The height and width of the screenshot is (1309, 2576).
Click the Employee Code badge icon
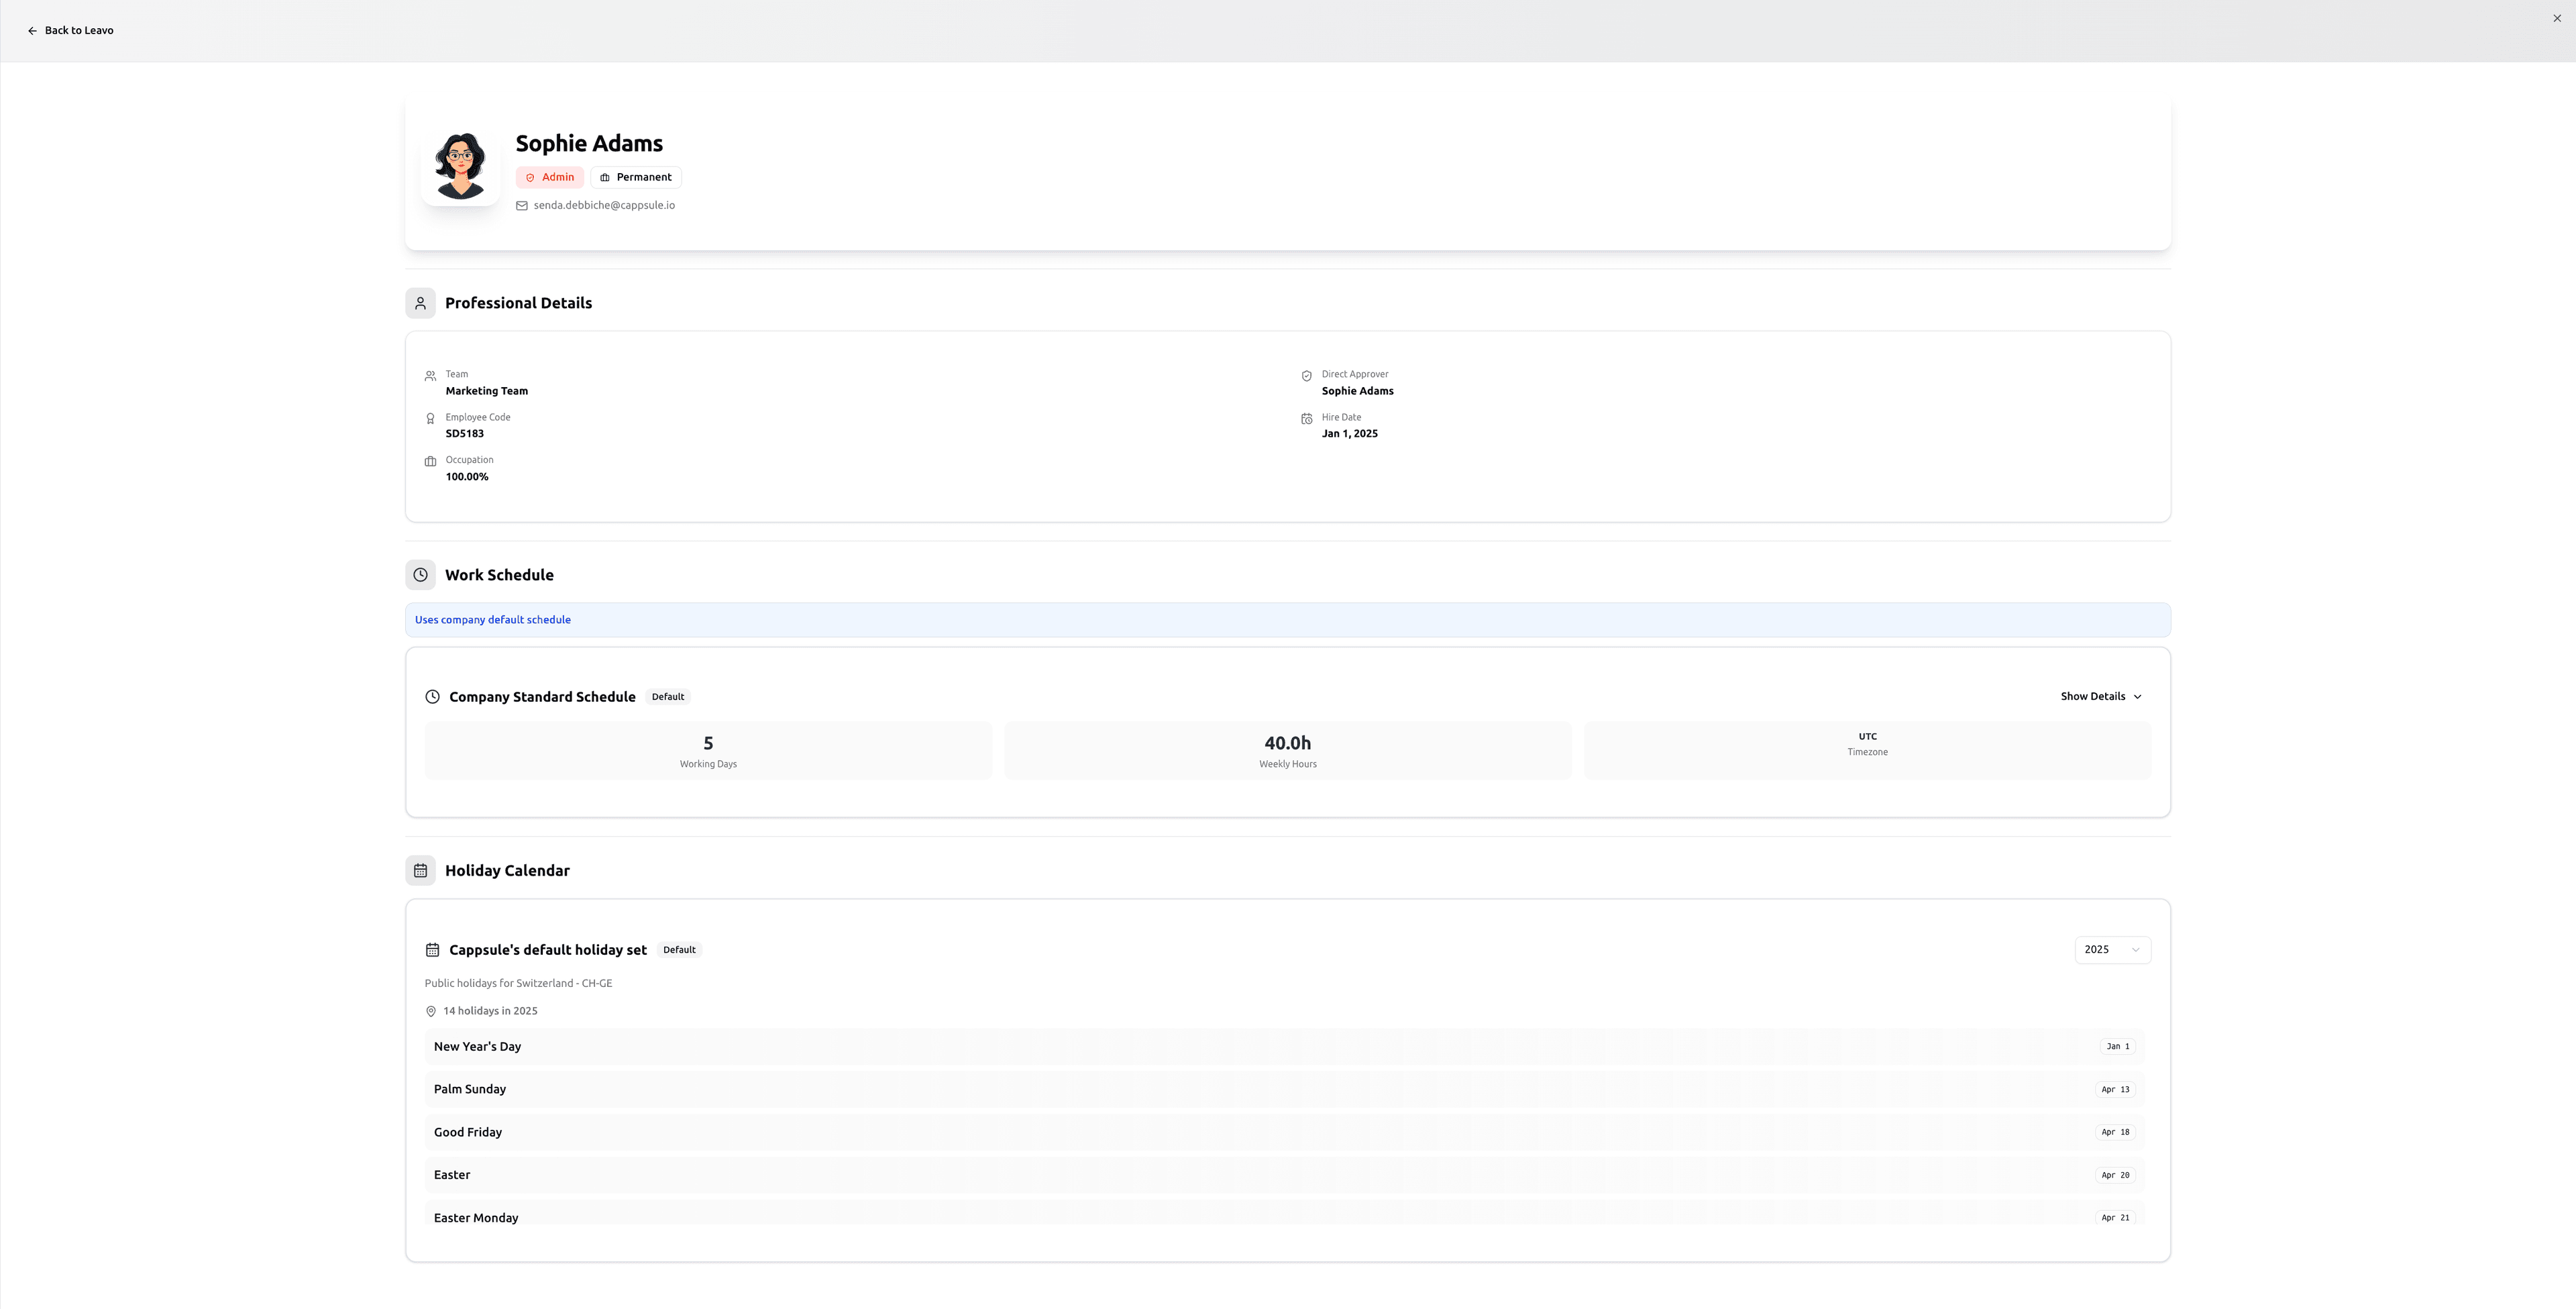click(430, 419)
